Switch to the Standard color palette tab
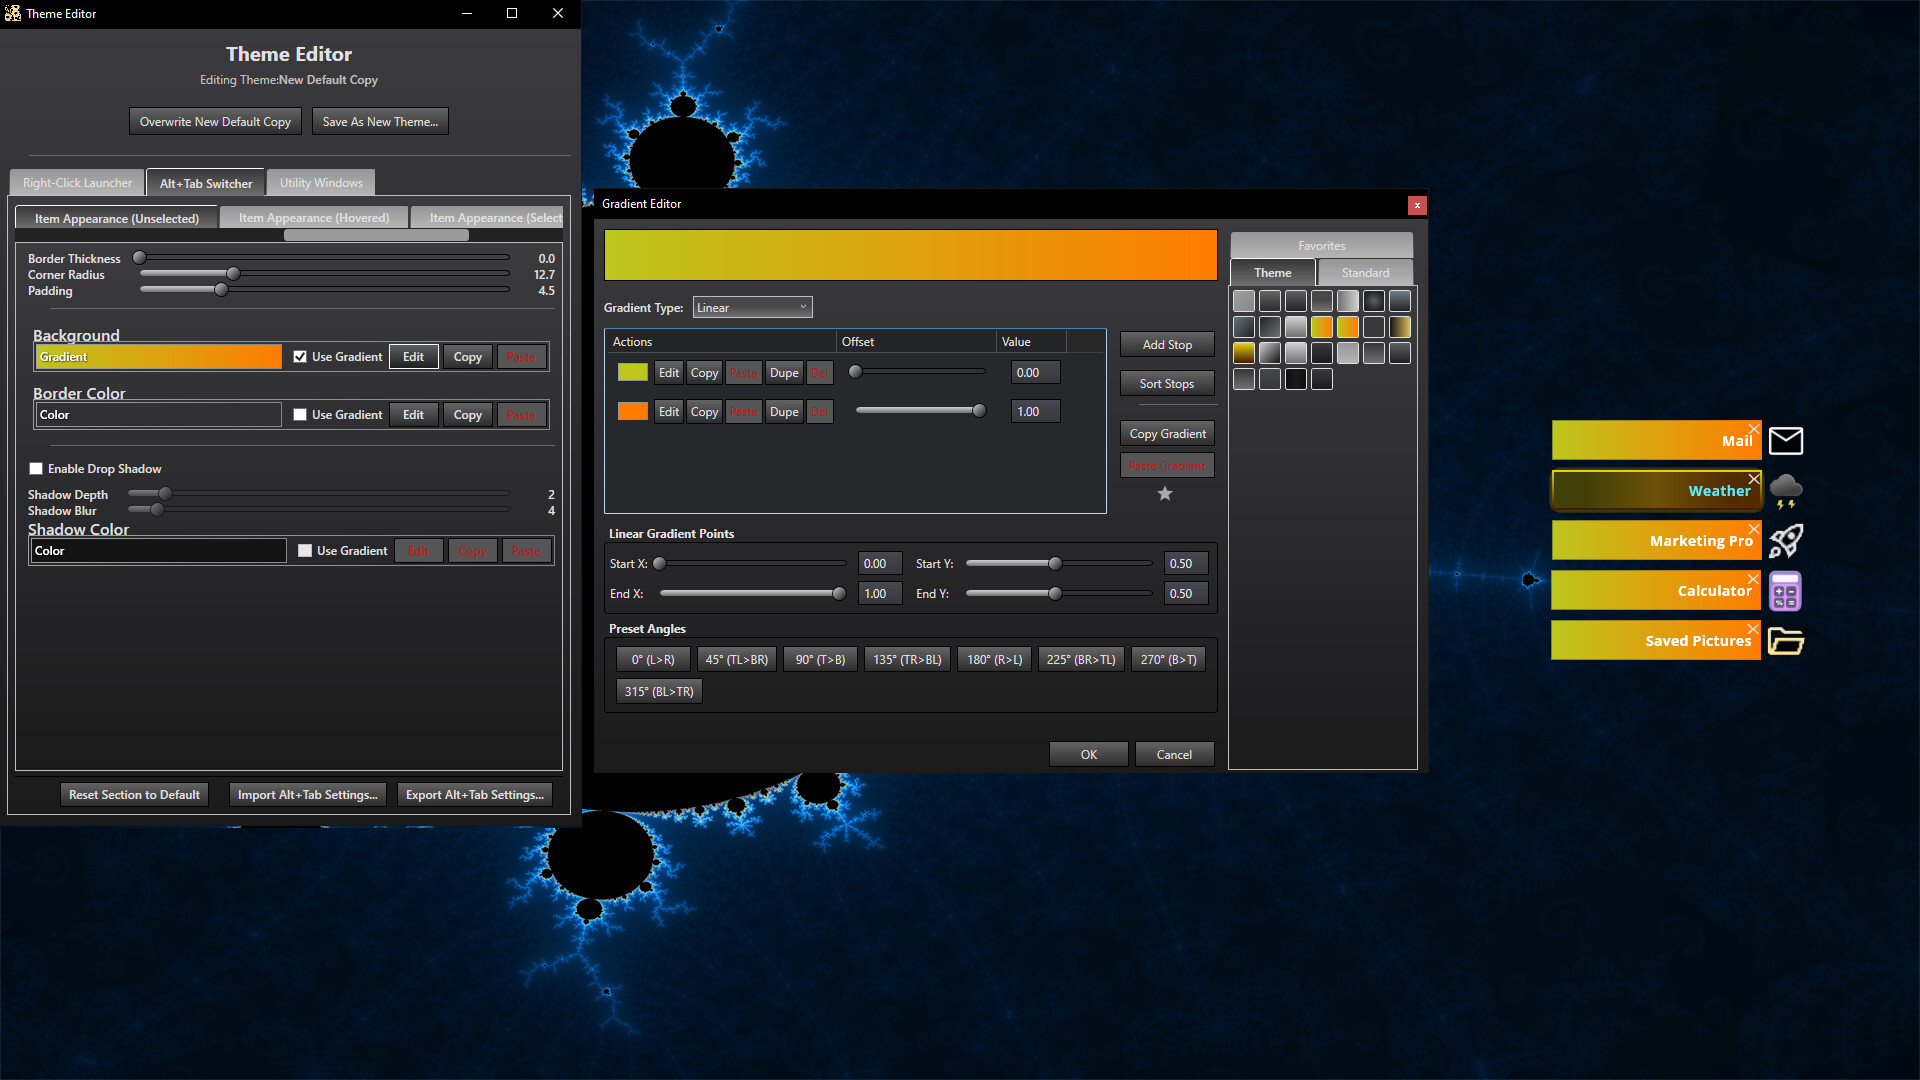 [1364, 272]
